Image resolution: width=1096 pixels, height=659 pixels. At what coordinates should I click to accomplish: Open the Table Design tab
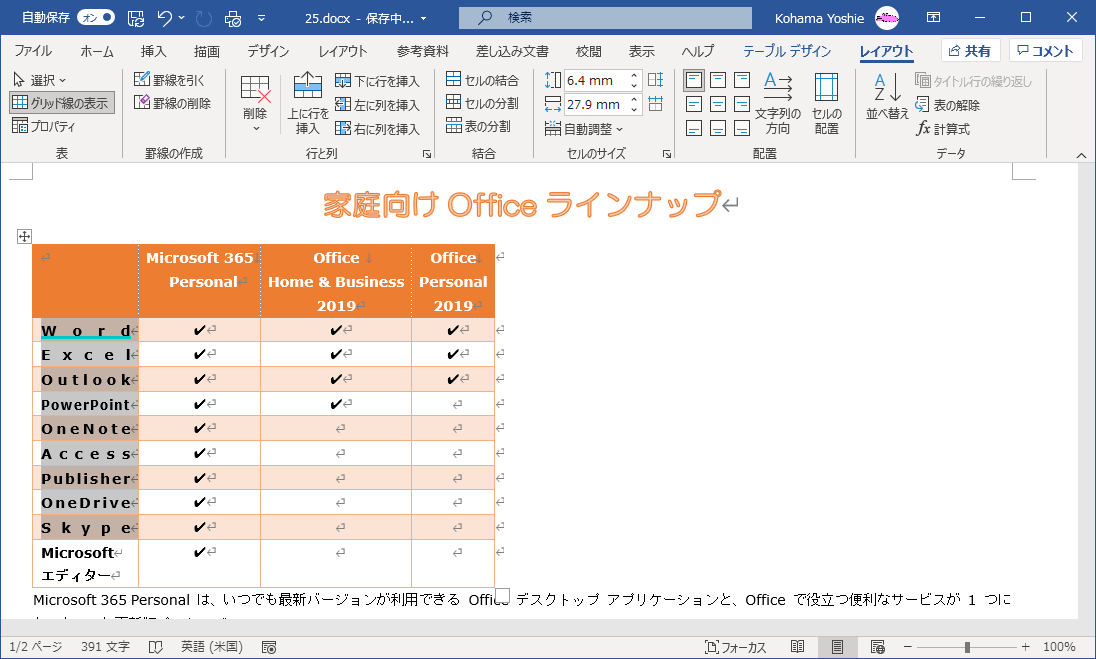786,51
